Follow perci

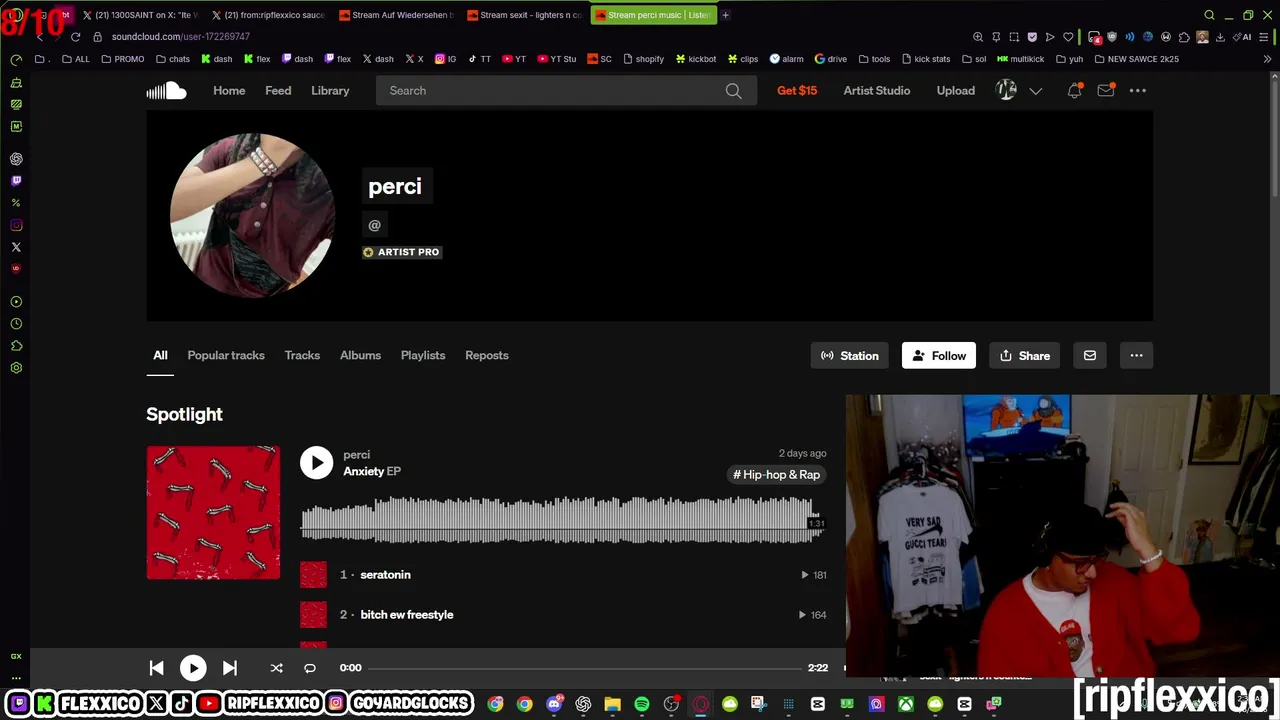pos(939,355)
